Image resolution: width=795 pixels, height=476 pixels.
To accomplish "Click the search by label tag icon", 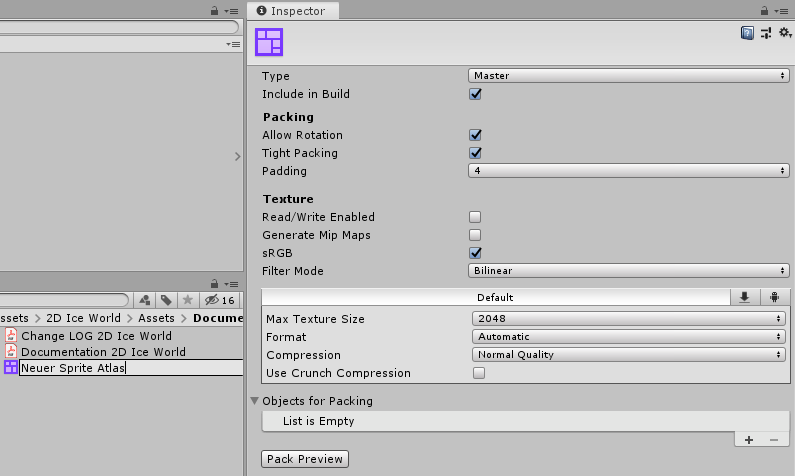I will tap(166, 300).
